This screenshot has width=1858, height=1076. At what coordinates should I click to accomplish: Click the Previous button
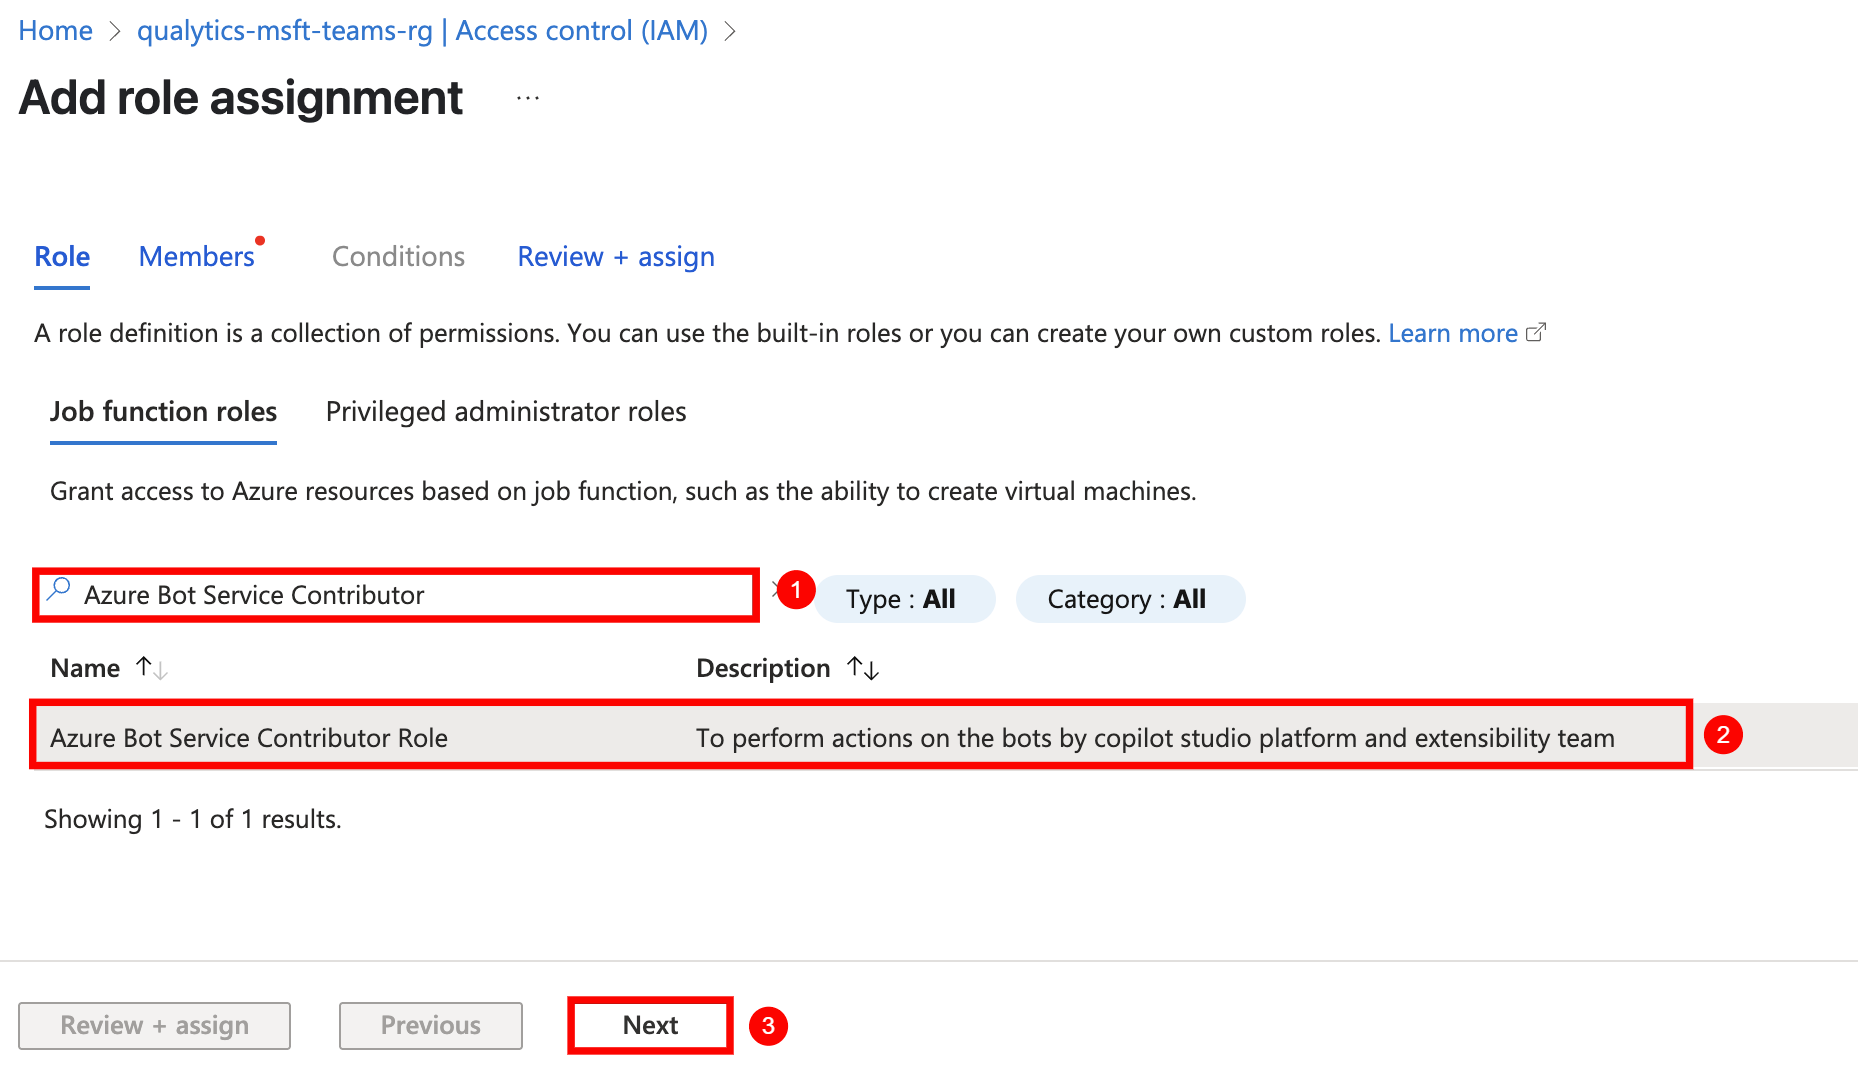point(430,1025)
